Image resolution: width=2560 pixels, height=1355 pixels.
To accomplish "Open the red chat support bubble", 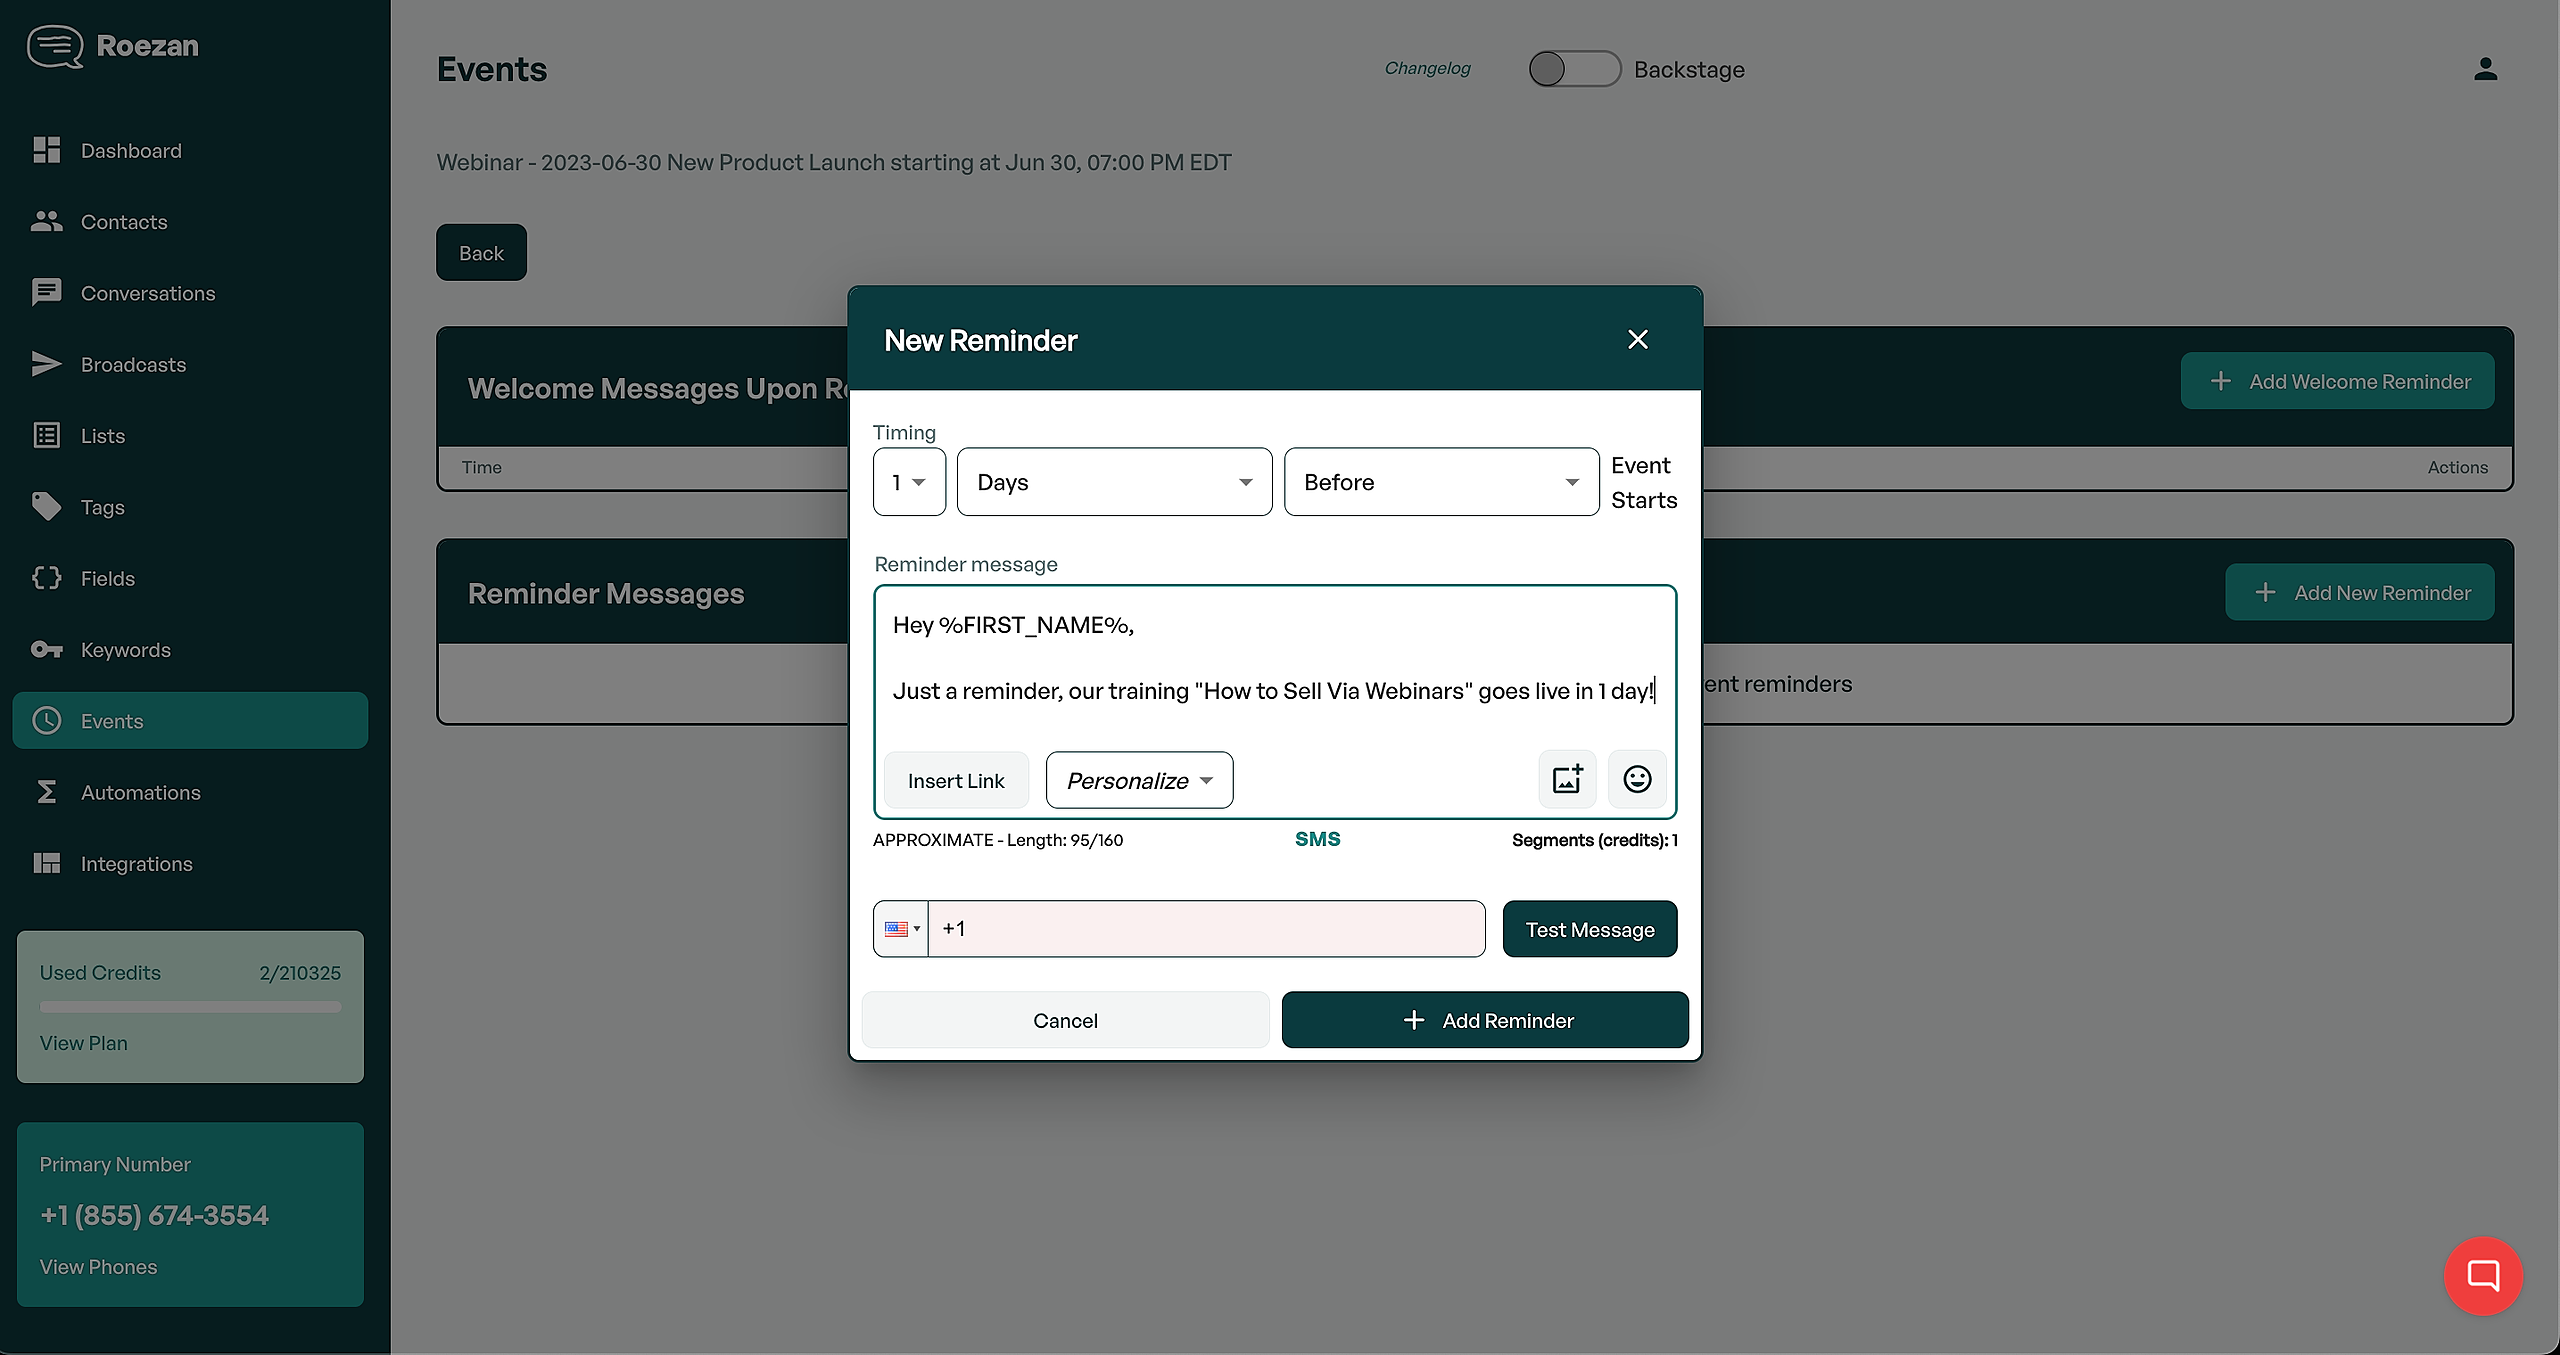I will pyautogui.click(x=2483, y=1275).
